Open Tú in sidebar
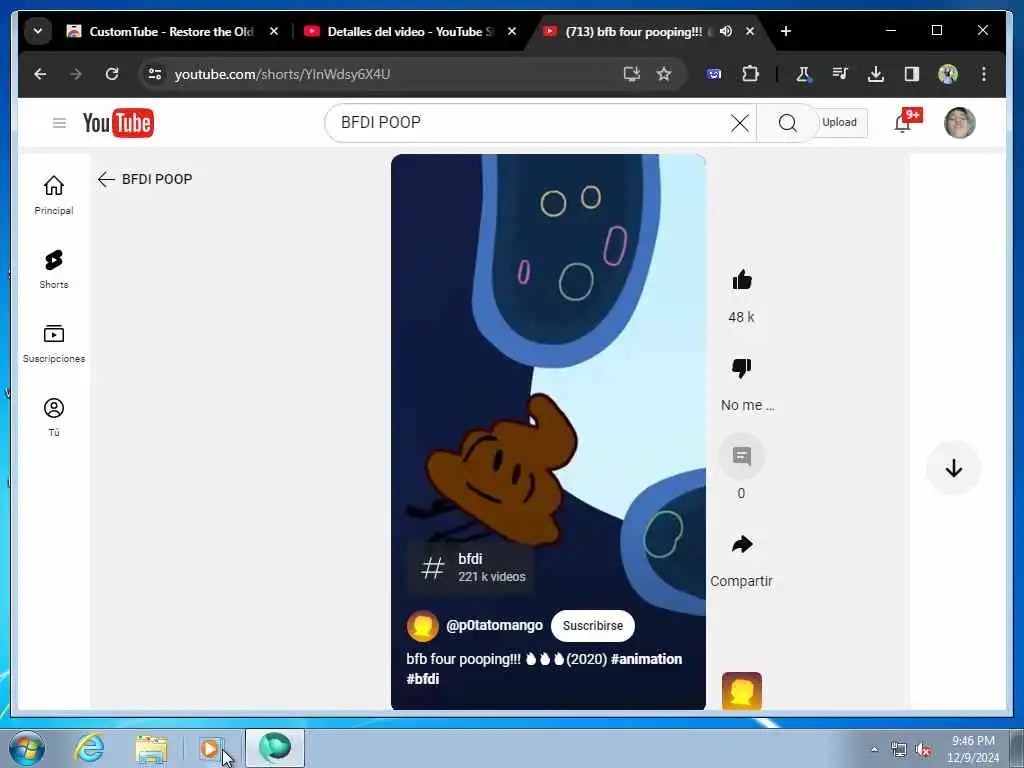Image resolution: width=1024 pixels, height=768 pixels. click(54, 417)
